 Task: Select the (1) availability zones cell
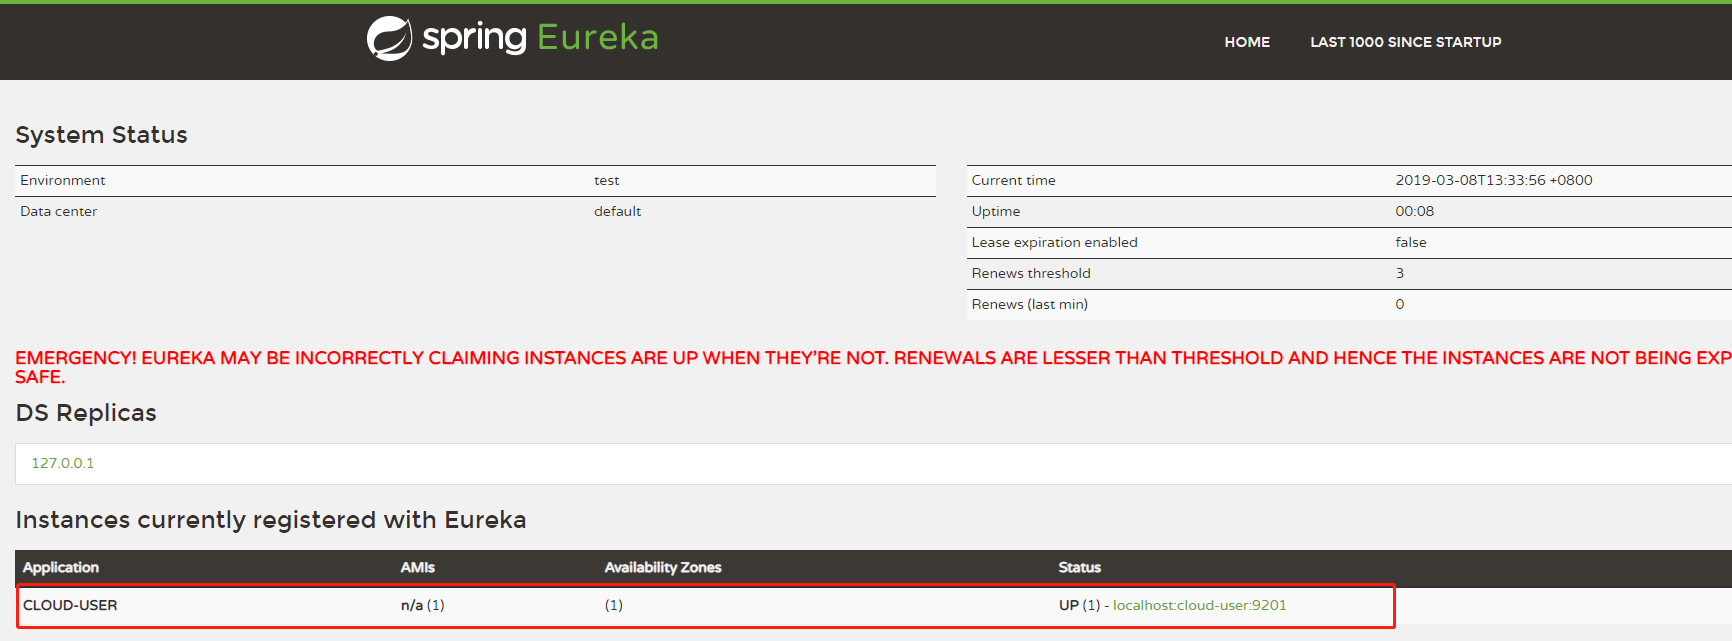614,605
